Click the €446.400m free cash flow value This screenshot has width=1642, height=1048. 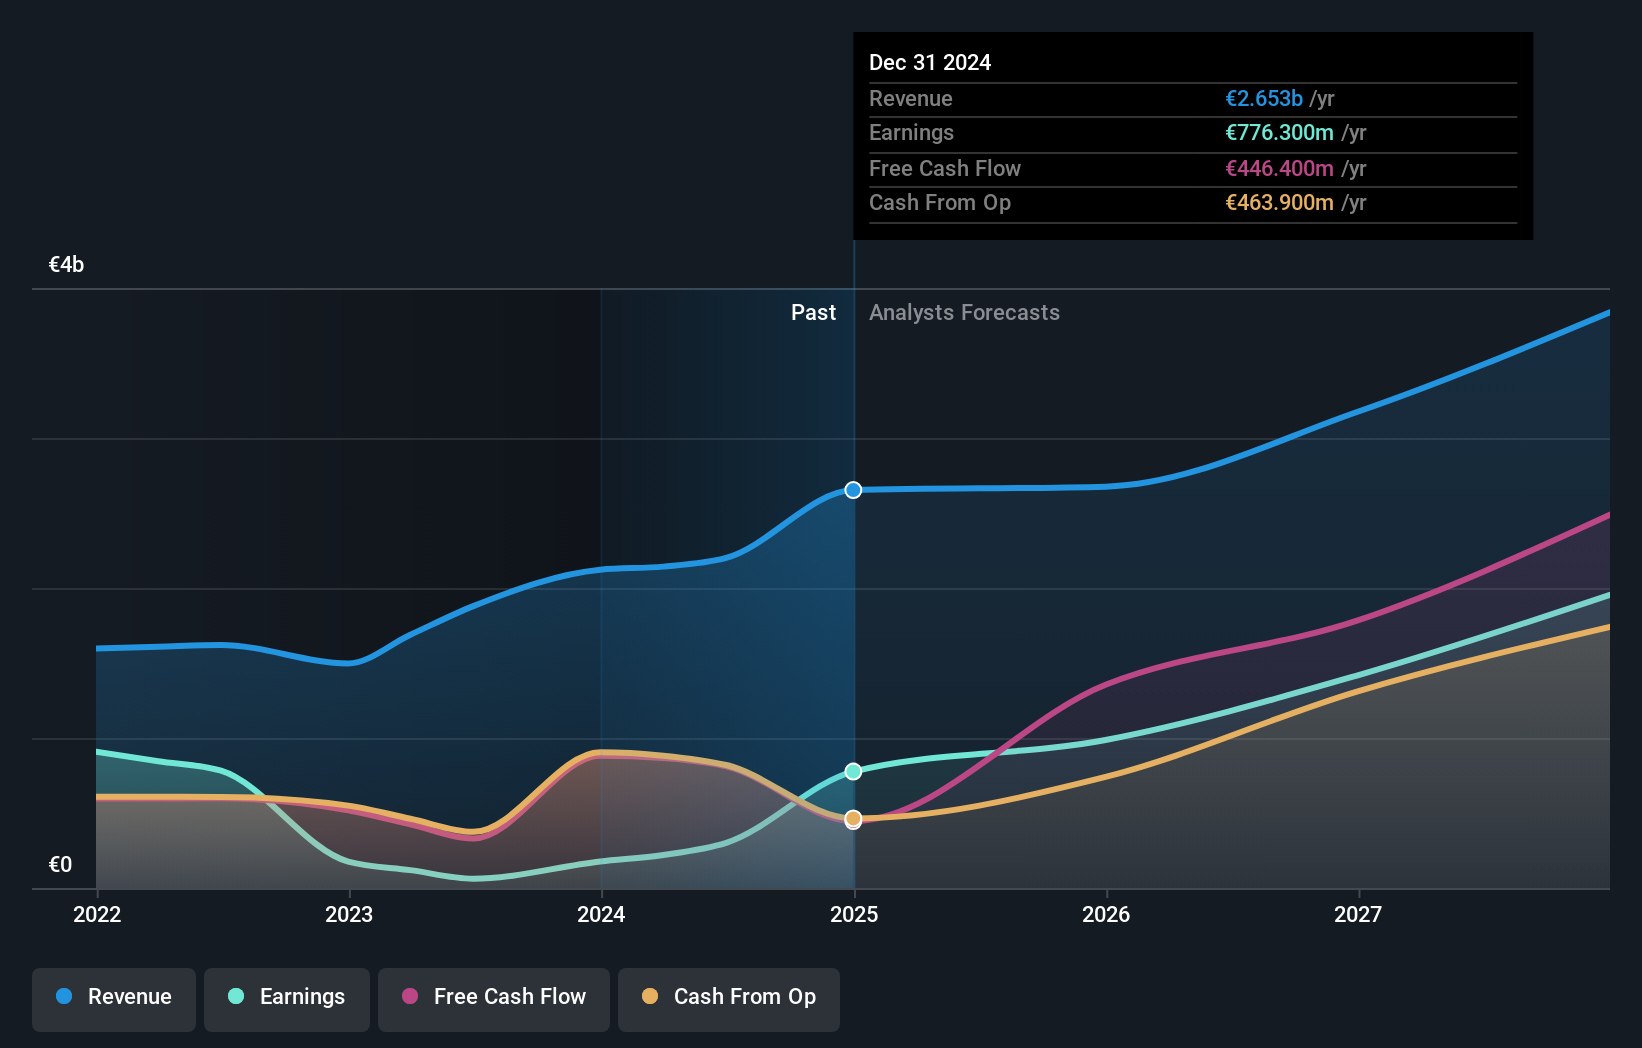[x=1280, y=169]
